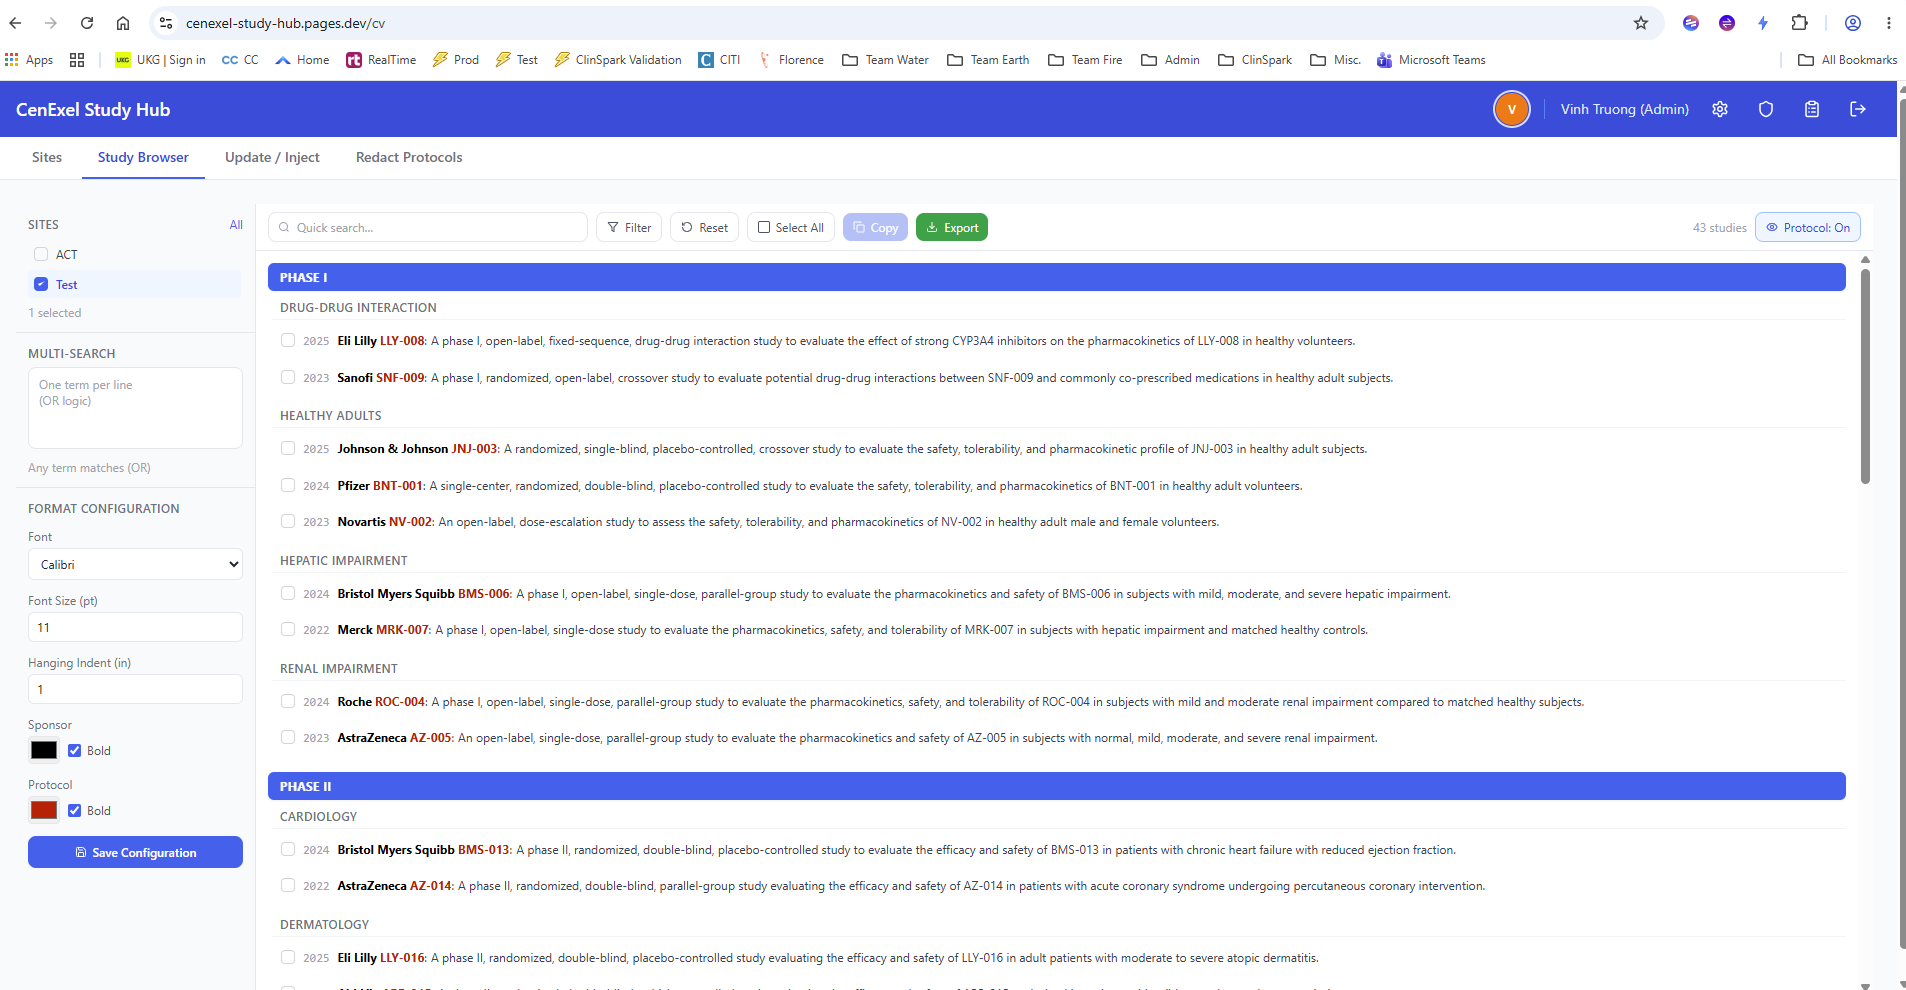Click into the Multi-Search text area
This screenshot has width=1906, height=990.
point(135,408)
